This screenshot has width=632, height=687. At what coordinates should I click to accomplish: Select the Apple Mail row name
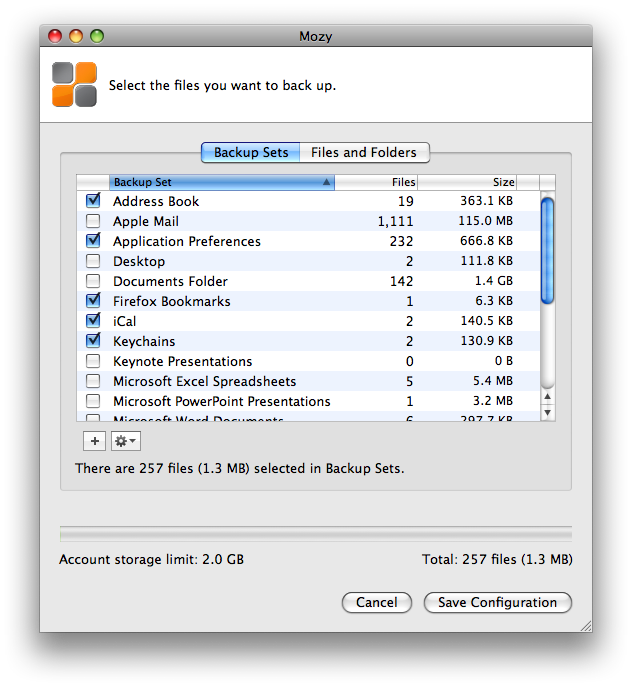click(146, 221)
